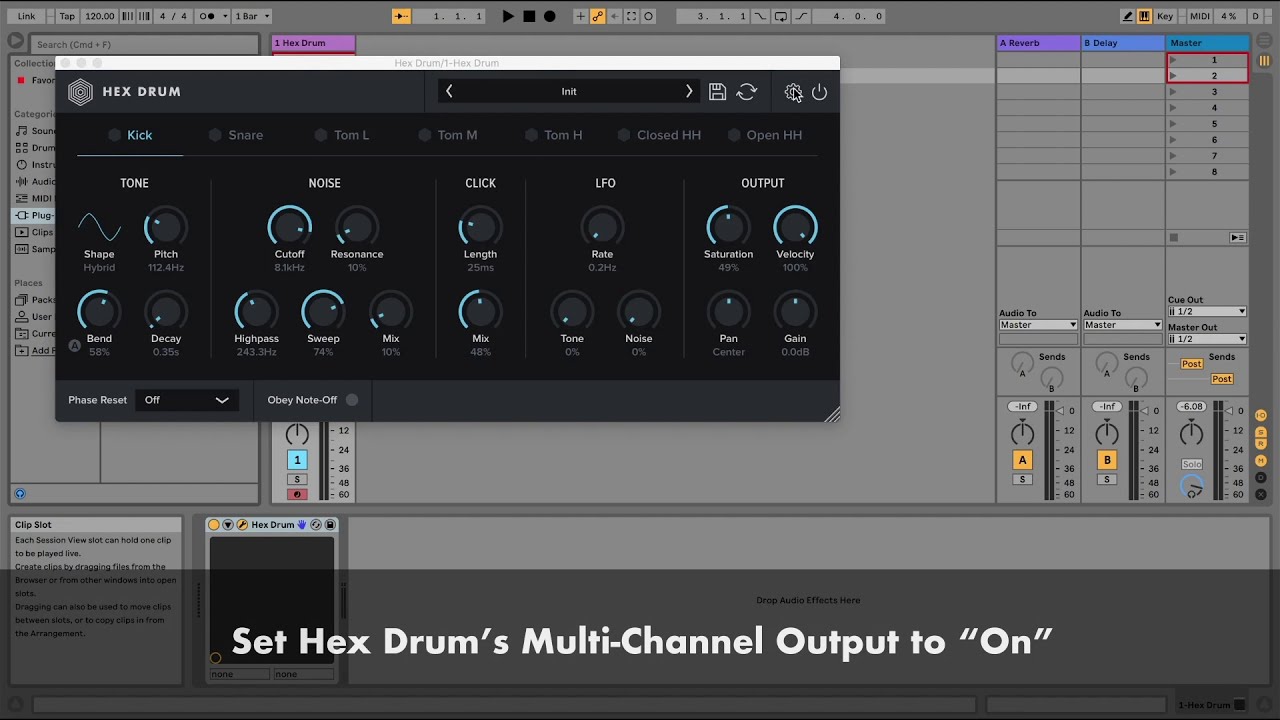
Task: Click the device save preset icon
Action: tap(330, 524)
